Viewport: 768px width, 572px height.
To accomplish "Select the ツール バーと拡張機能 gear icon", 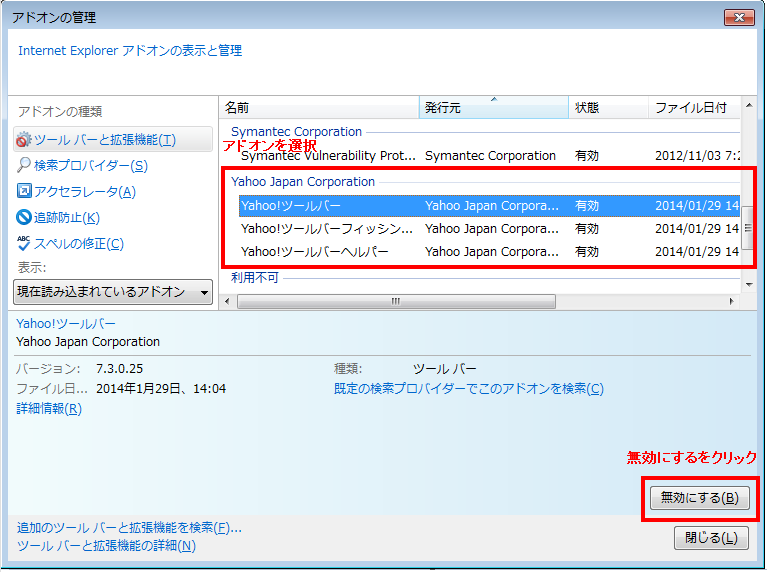I will pos(23,140).
